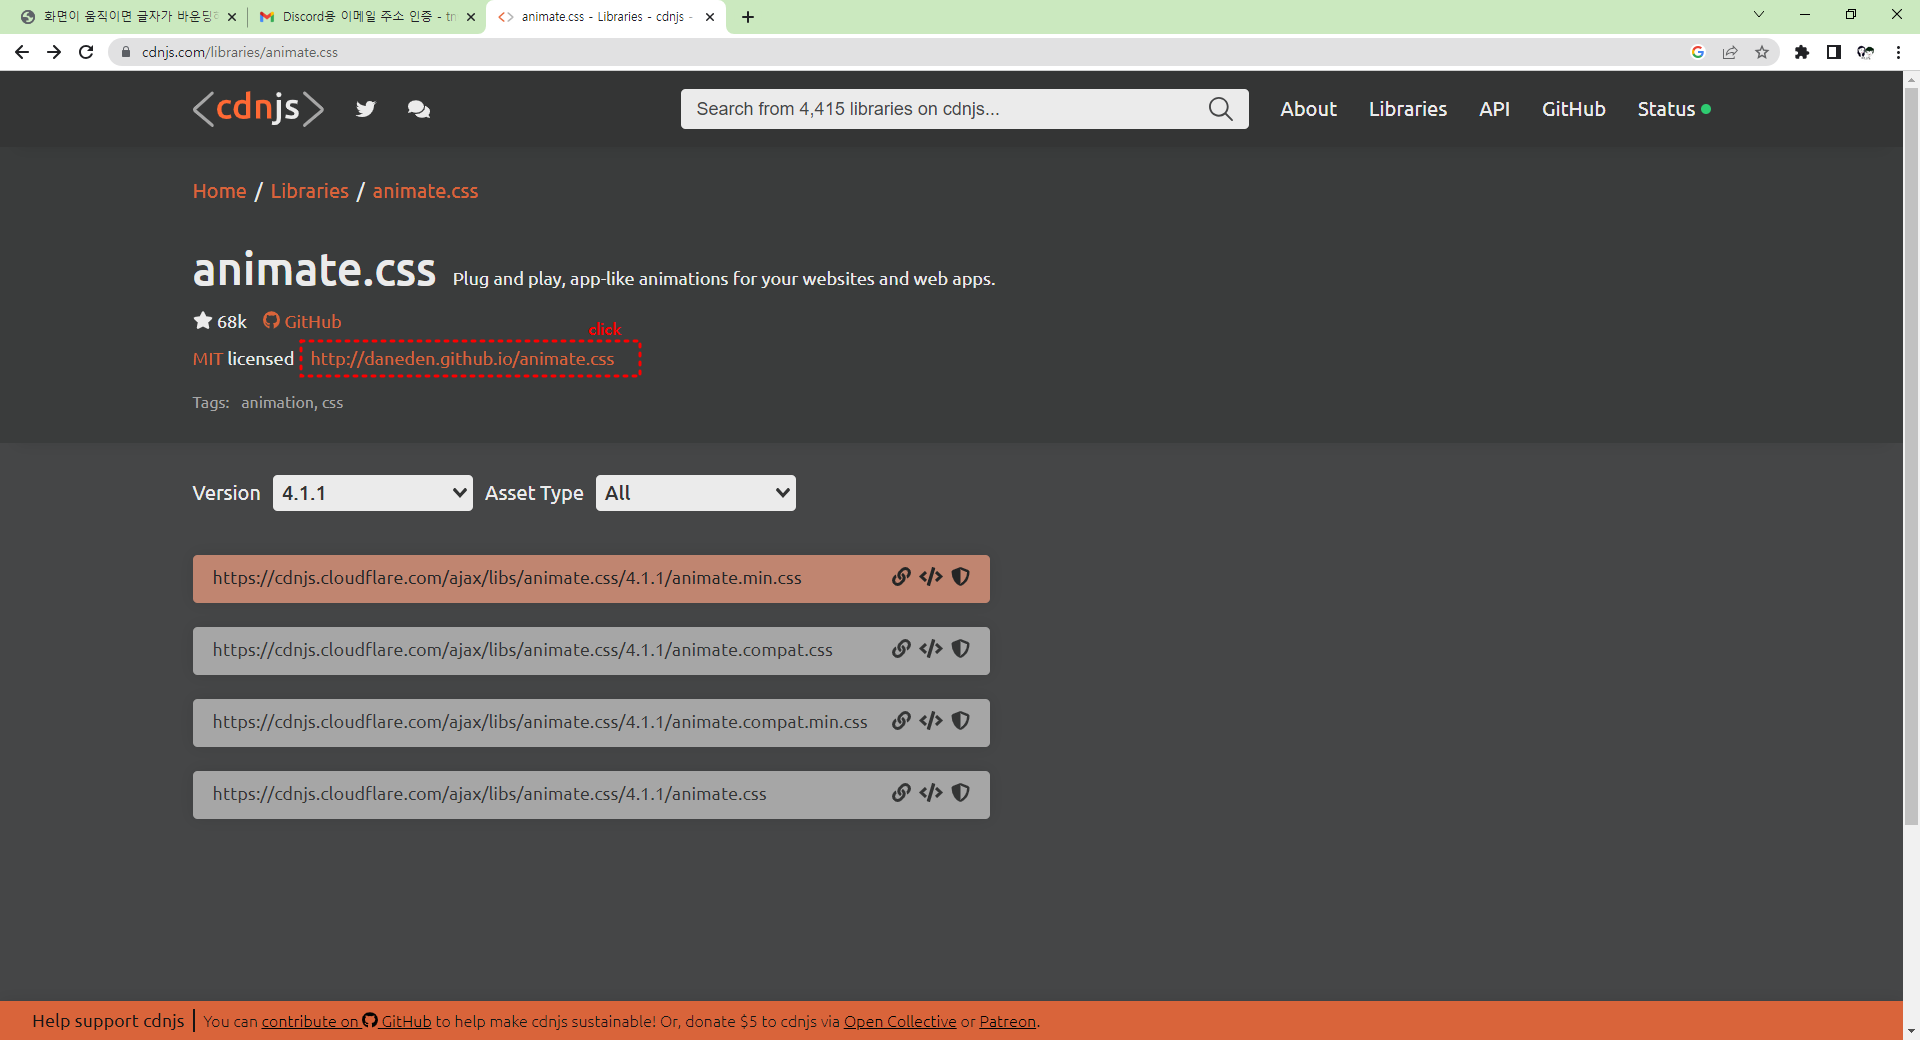Select the animate.min.css URL text

[x=507, y=578]
